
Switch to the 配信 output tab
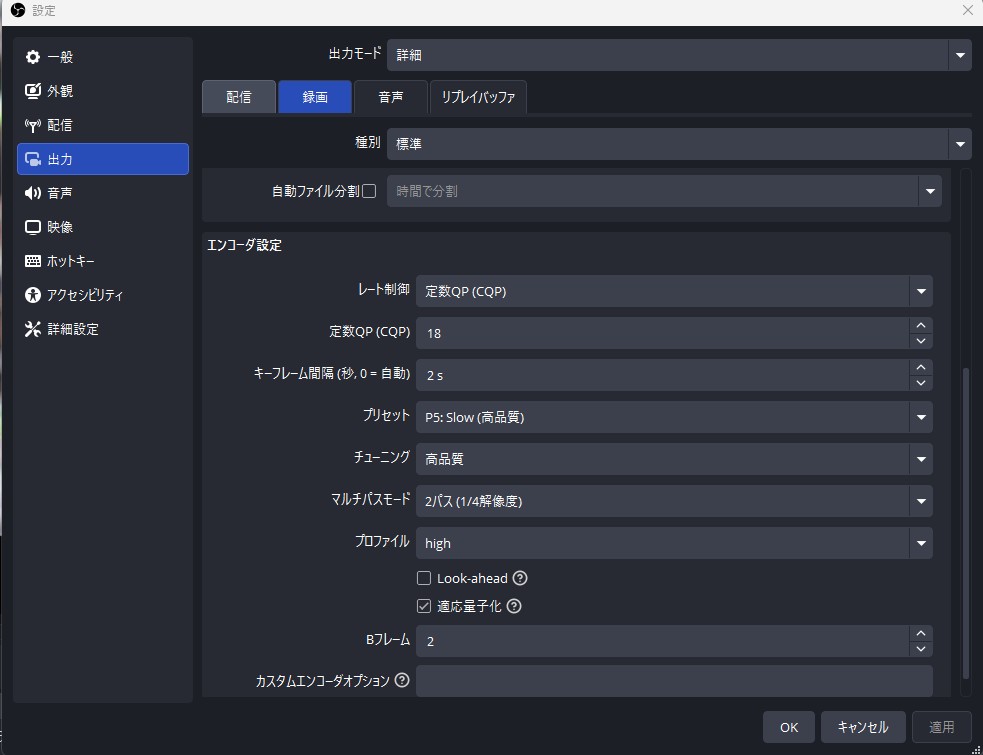[x=239, y=97]
